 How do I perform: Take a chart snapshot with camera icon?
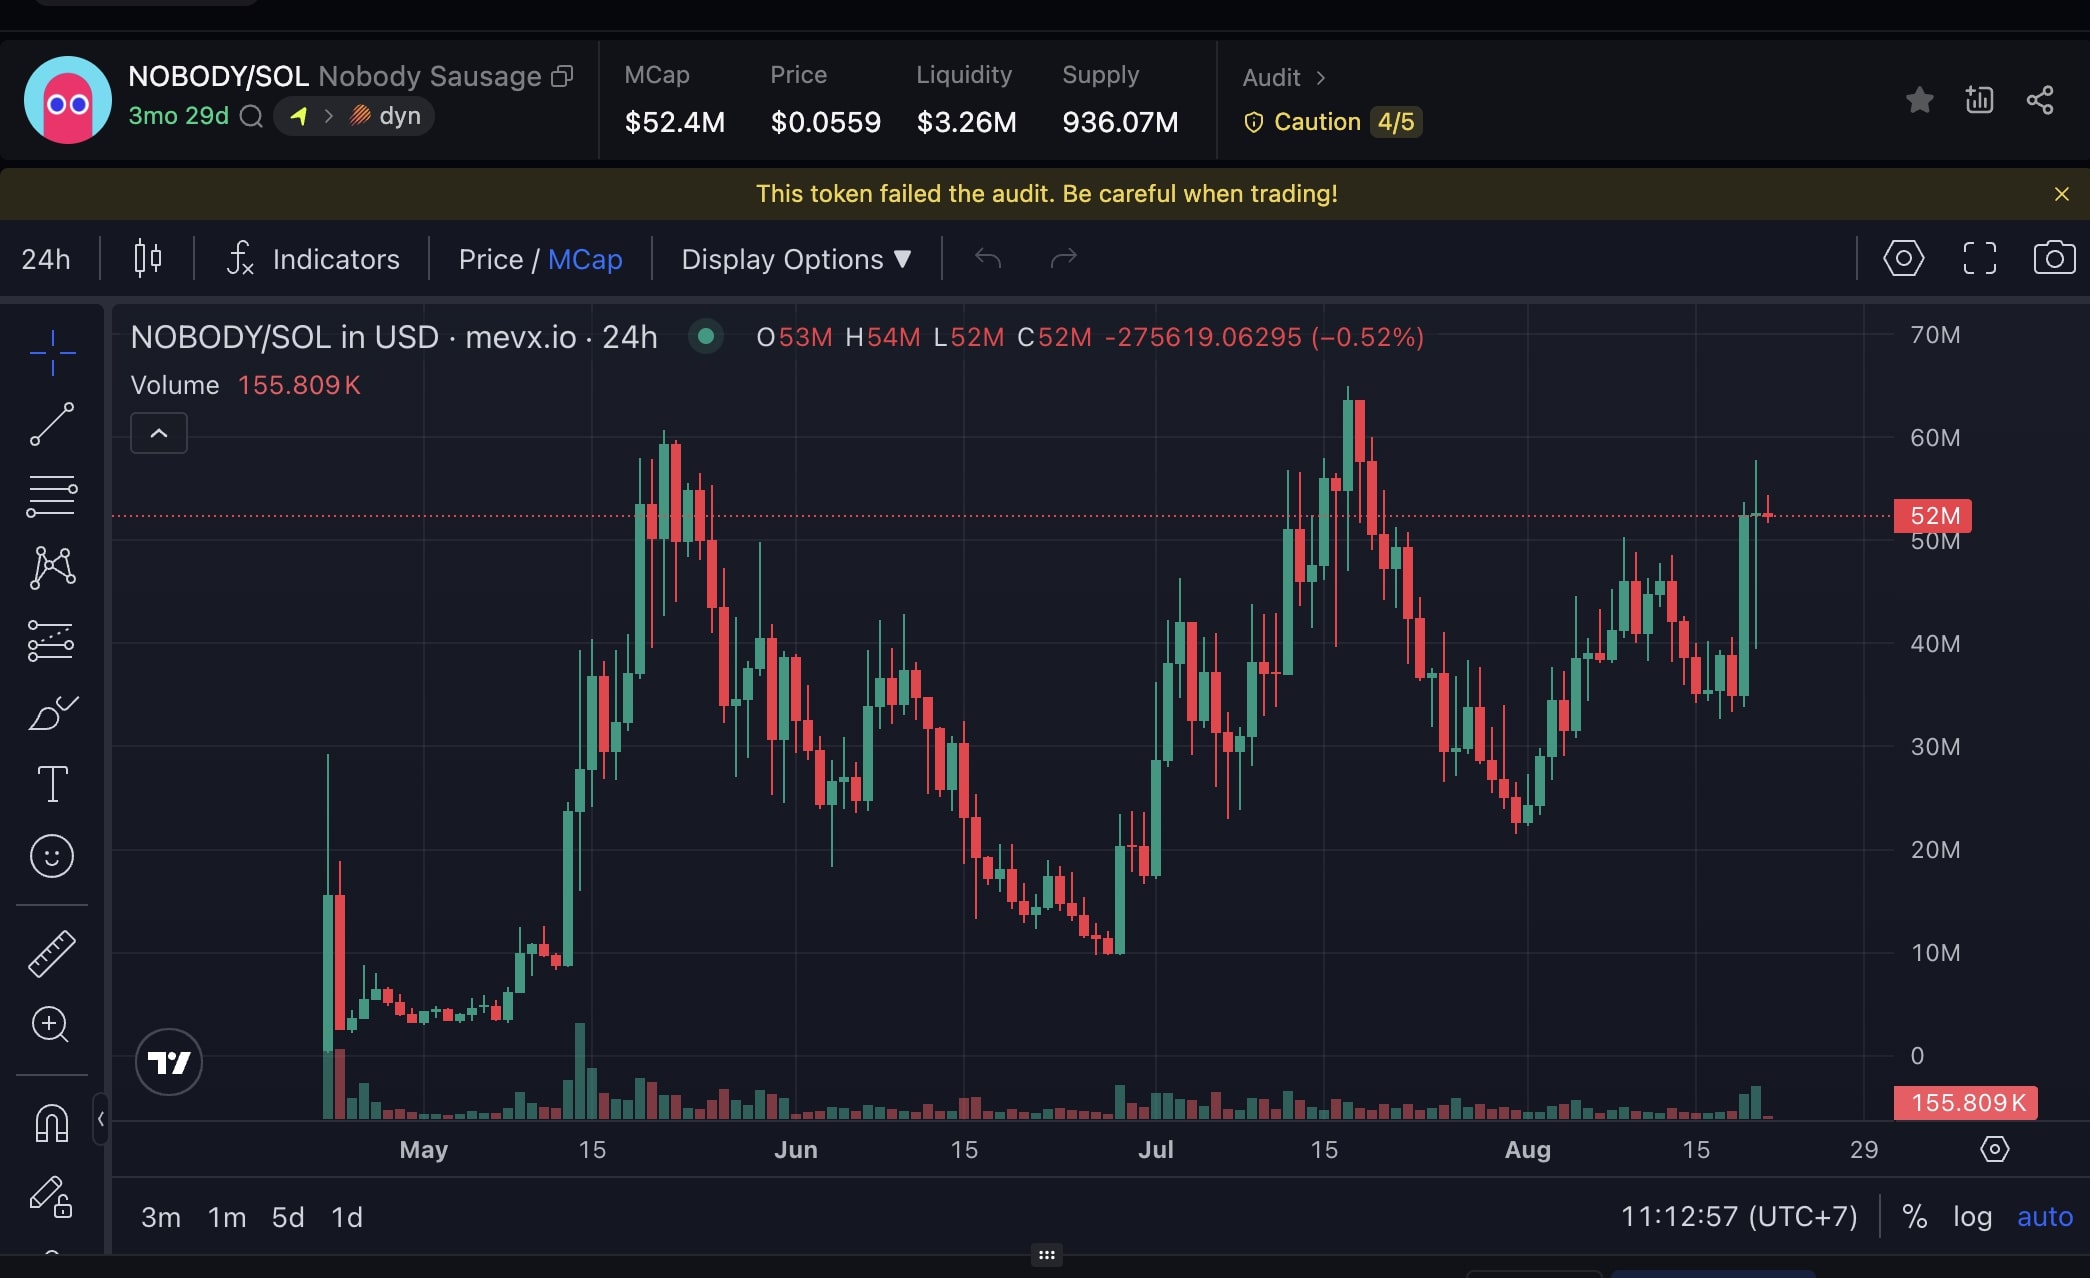(2054, 258)
